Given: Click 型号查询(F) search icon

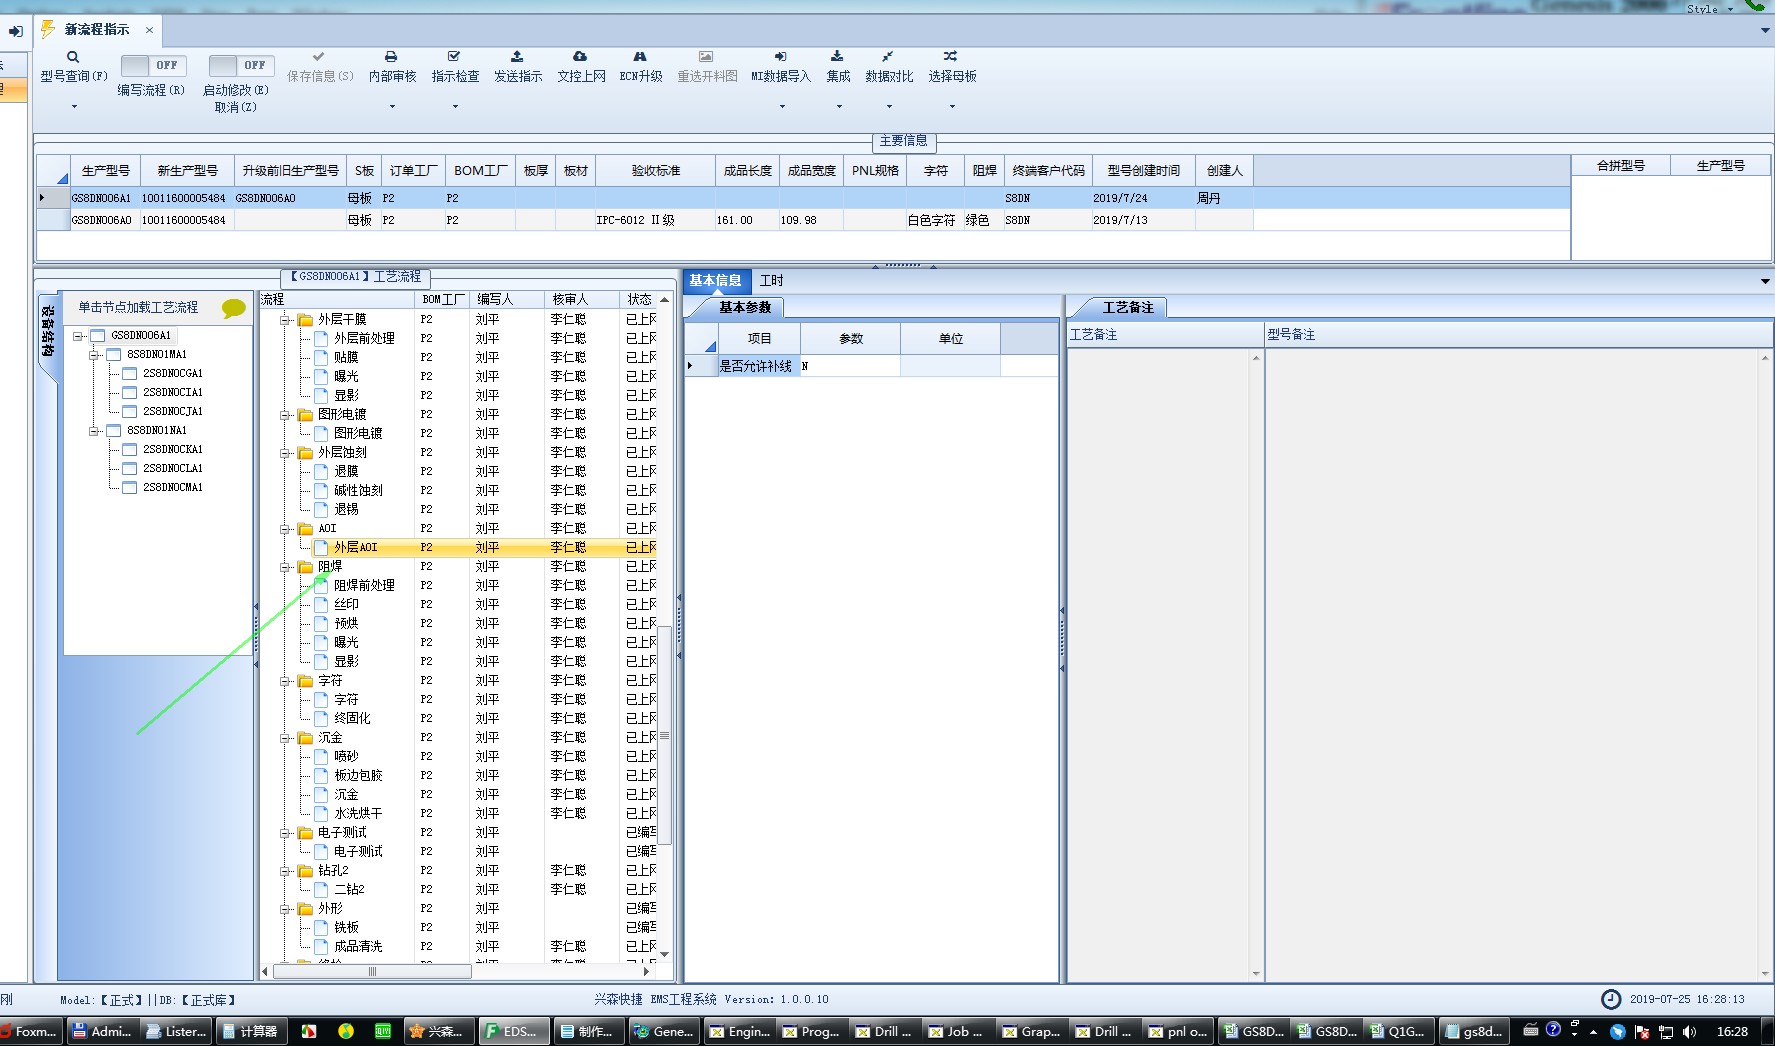Looking at the screenshot, I should point(73,57).
